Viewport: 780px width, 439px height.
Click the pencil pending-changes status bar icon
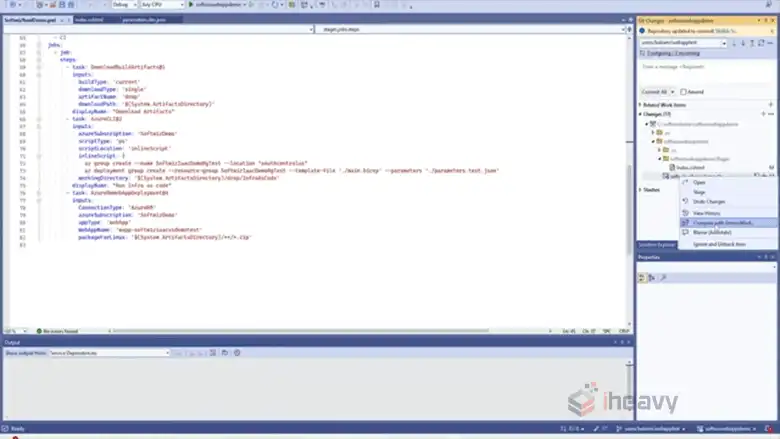pyautogui.click(x=596, y=429)
